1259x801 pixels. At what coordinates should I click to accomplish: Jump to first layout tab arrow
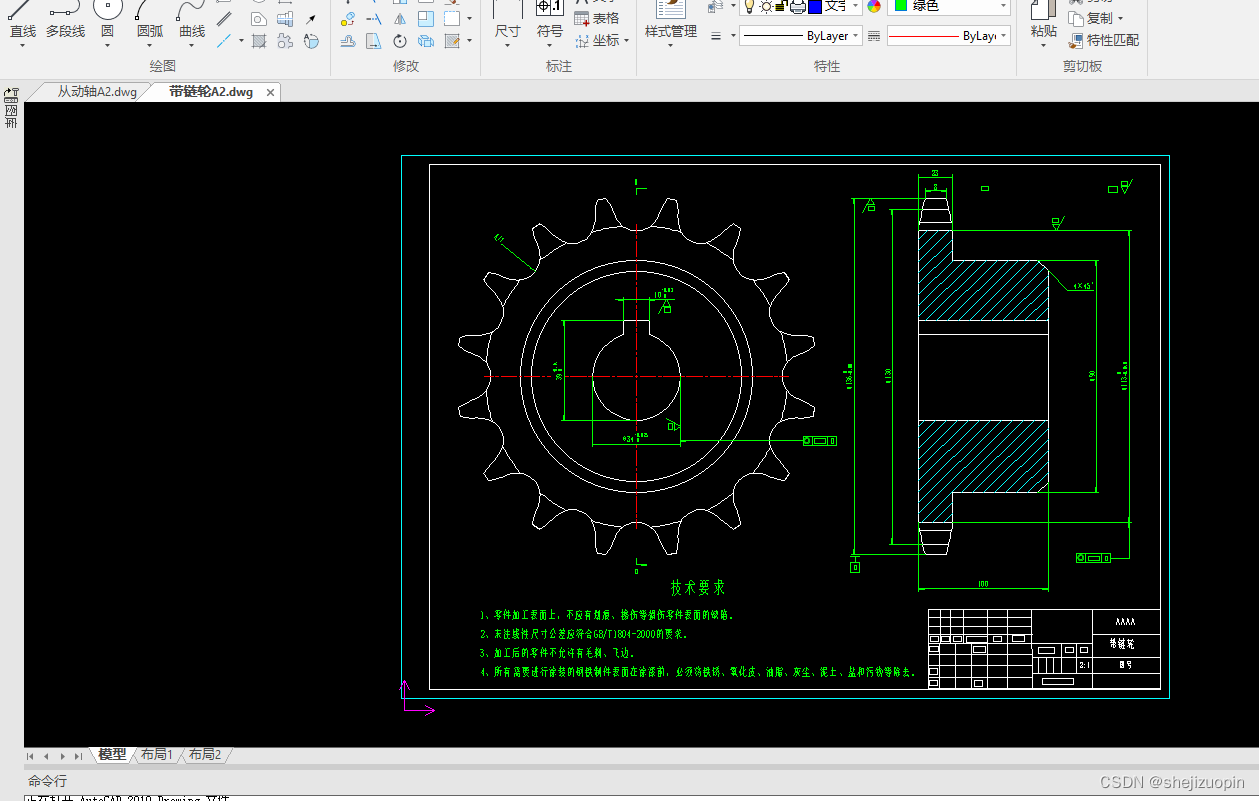pos(31,756)
